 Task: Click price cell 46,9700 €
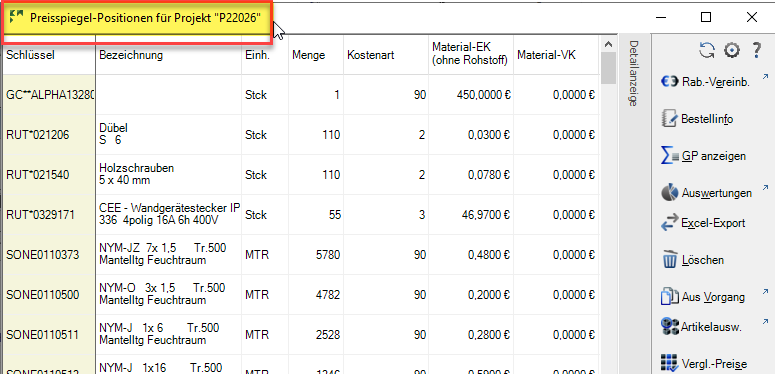click(471, 215)
